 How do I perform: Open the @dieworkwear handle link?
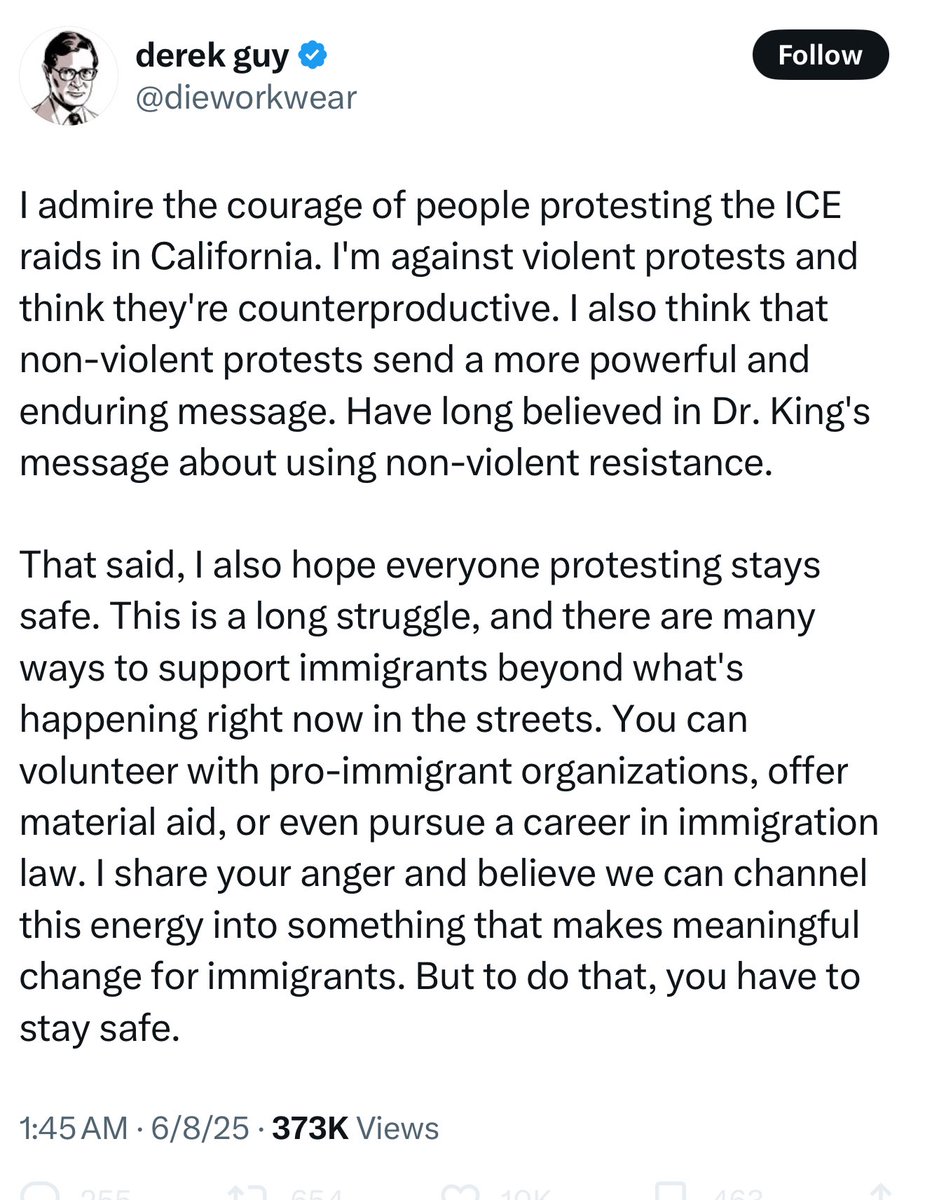pyautogui.click(x=245, y=97)
